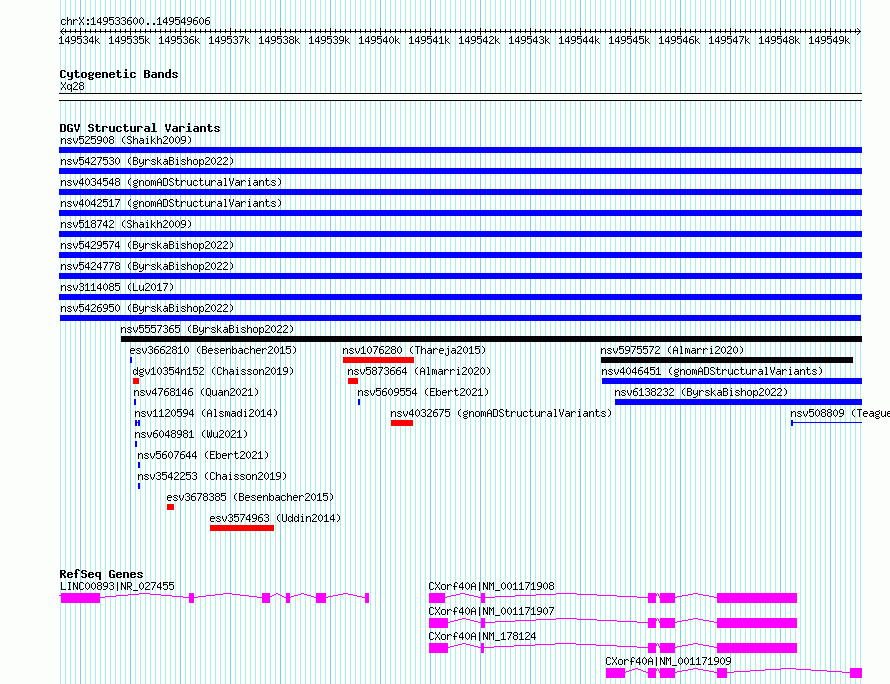890x684 pixels.
Task: Open esv3662810 (Besenbacher2015) label
Action: click(x=213, y=350)
